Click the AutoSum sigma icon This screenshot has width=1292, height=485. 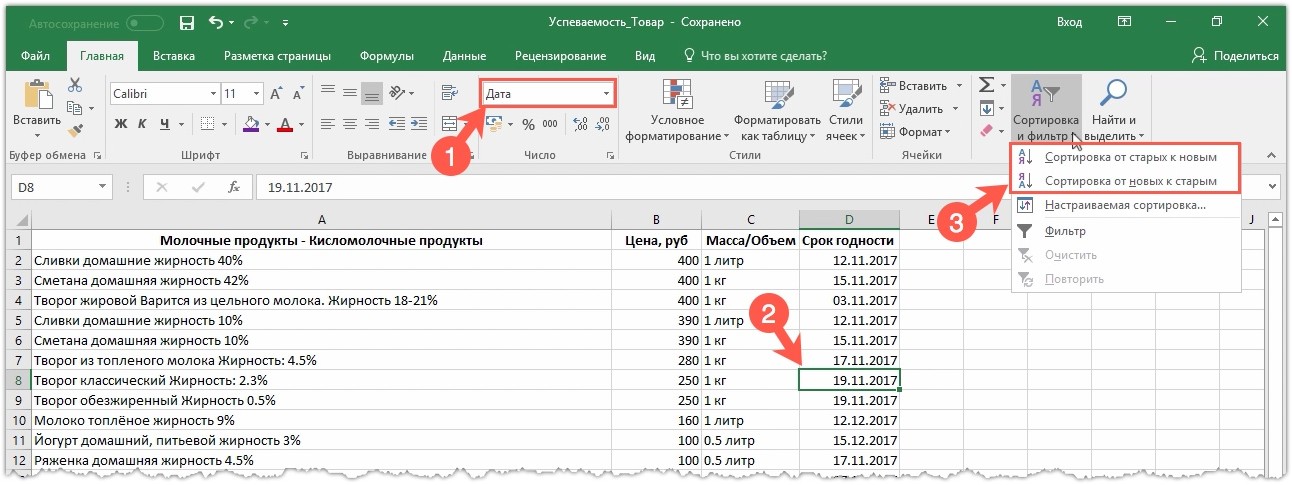985,86
